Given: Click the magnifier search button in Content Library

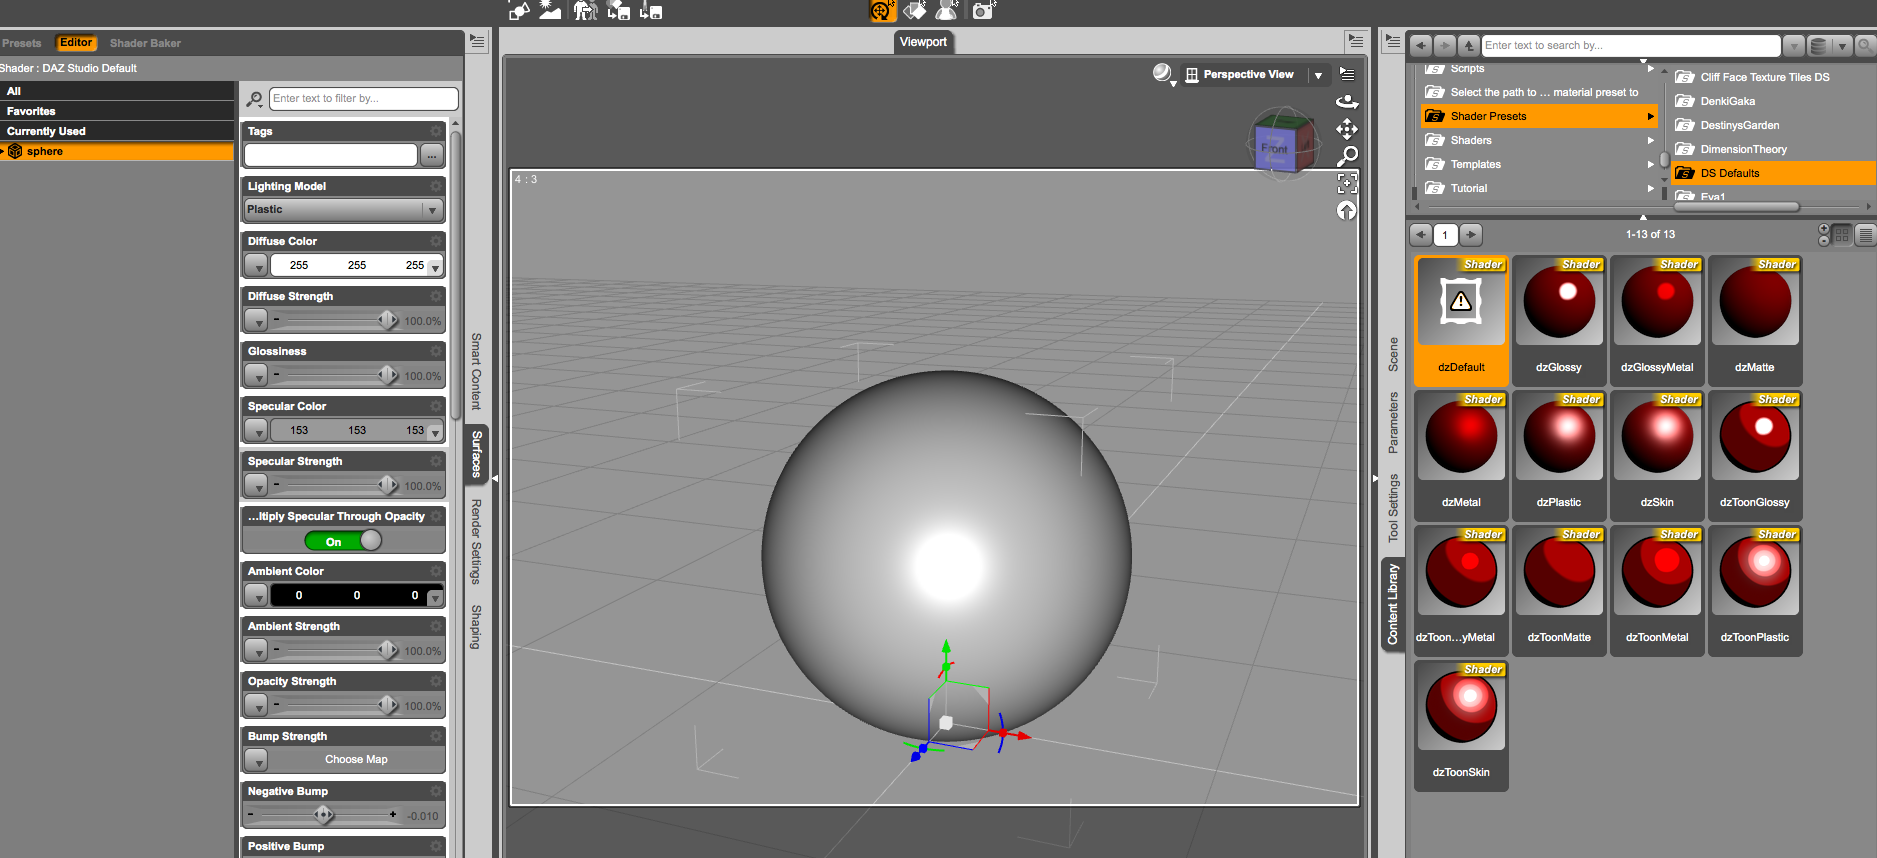Looking at the screenshot, I should click(1865, 45).
